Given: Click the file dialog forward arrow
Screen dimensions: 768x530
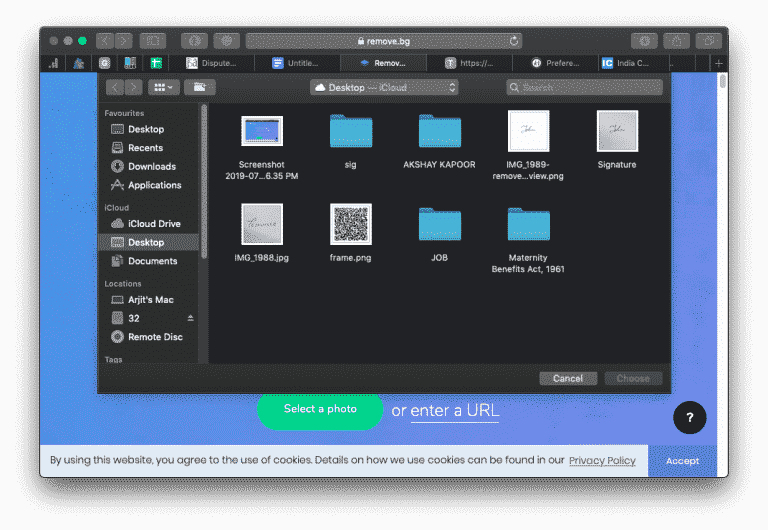Looking at the screenshot, I should point(133,87).
